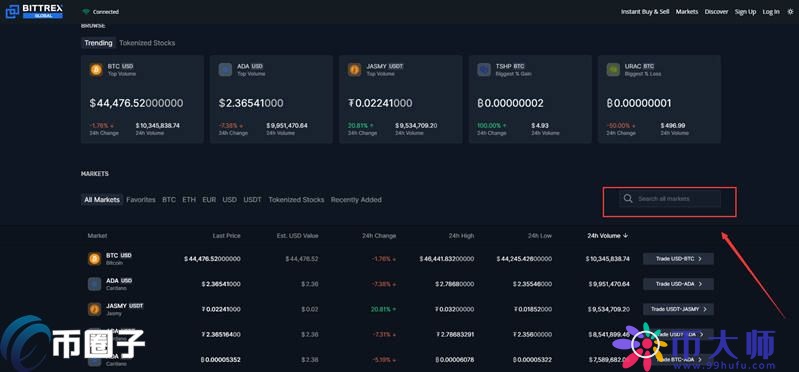Toggle the theme sun icon

[790, 12]
